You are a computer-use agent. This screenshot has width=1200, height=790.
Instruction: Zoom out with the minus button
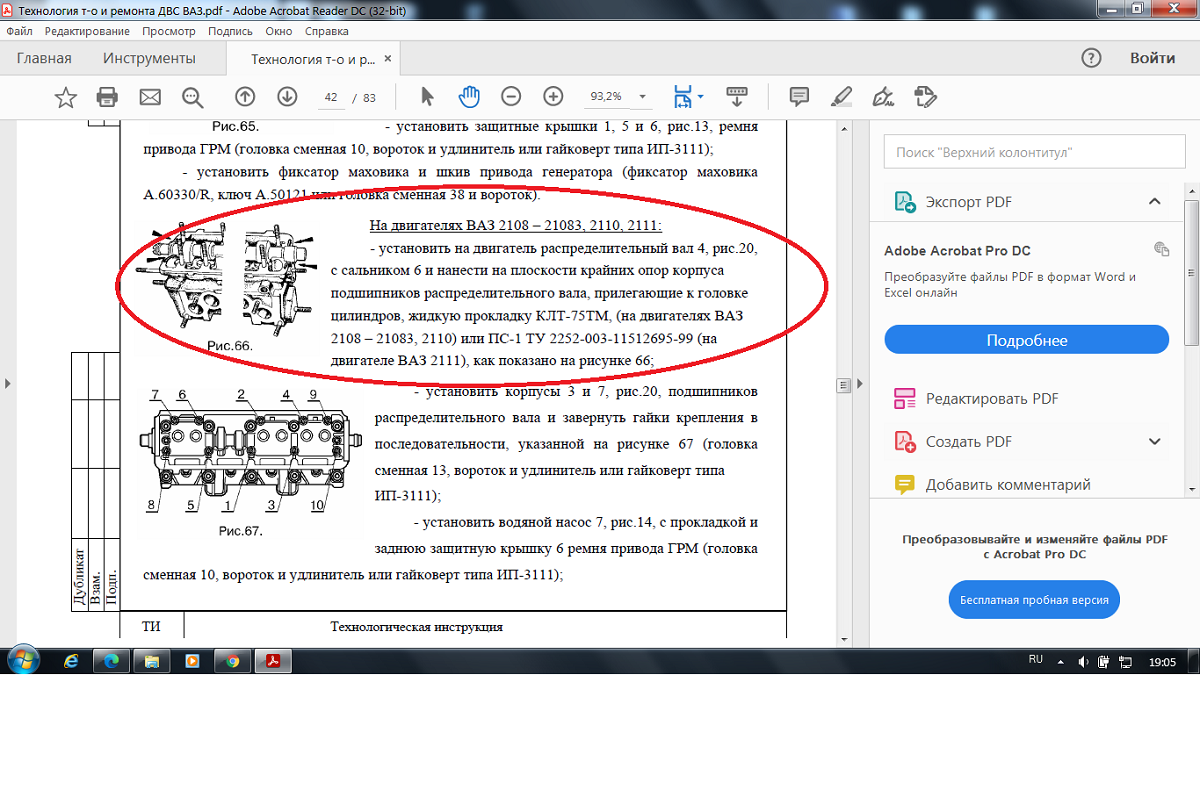tap(511, 97)
